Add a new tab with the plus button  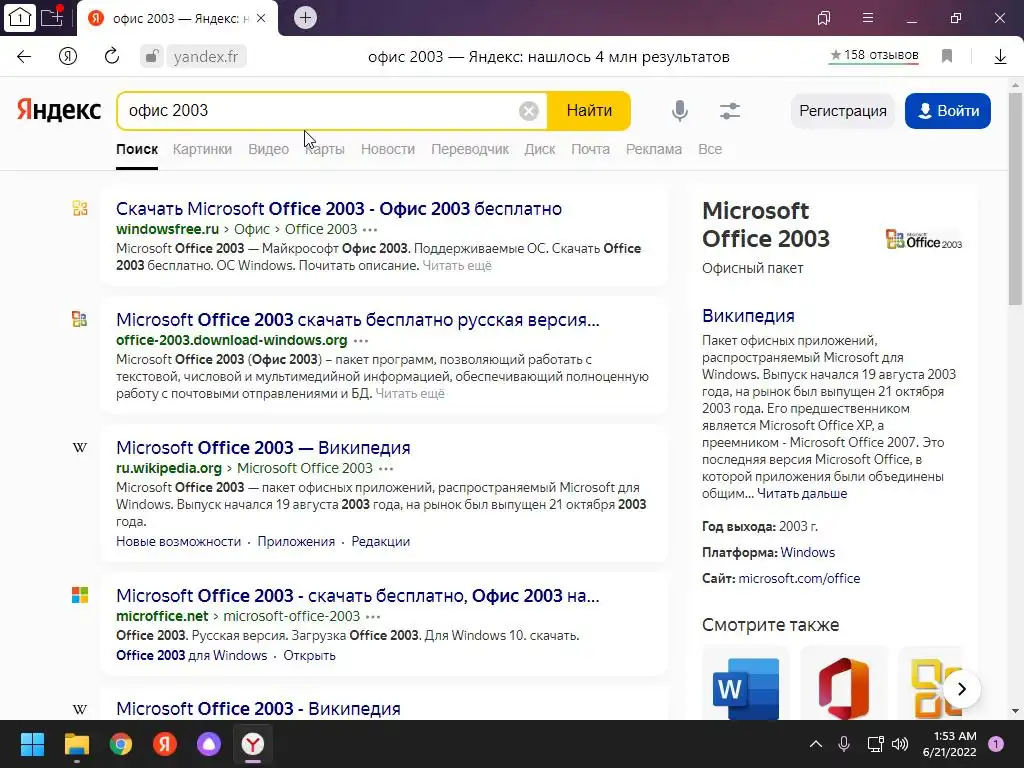pos(305,18)
